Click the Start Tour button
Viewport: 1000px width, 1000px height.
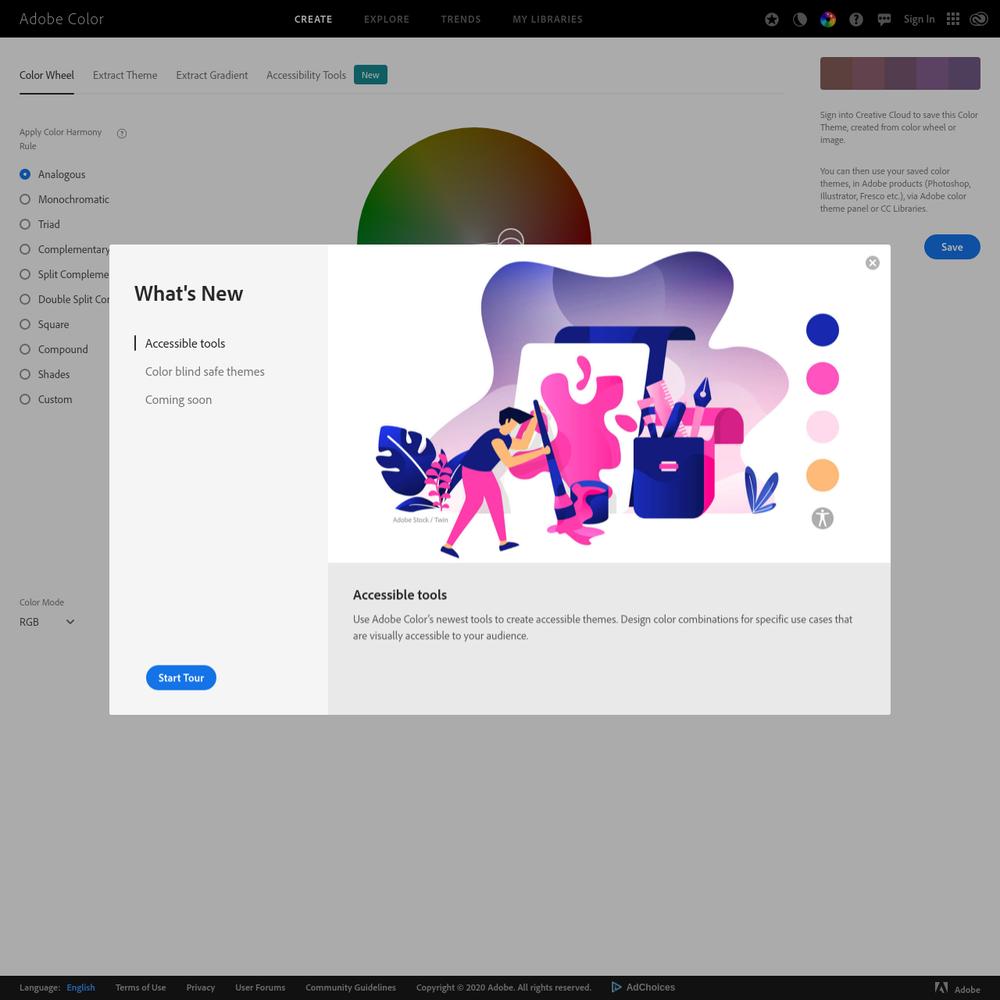(181, 677)
